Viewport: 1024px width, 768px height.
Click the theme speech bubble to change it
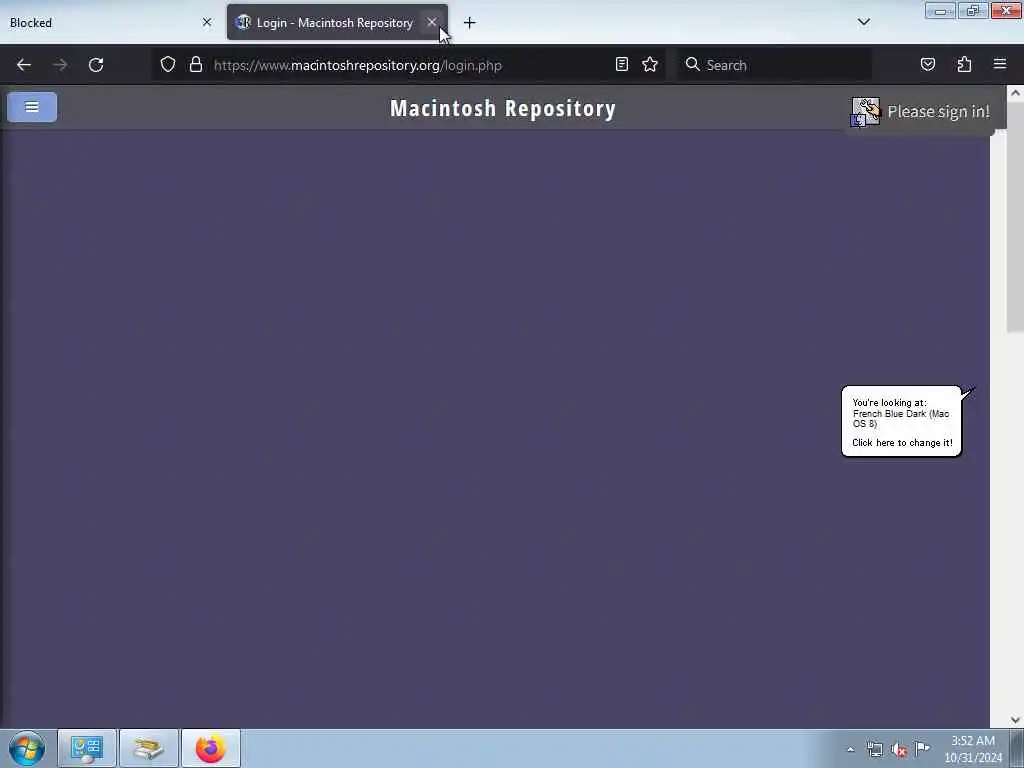(x=901, y=421)
